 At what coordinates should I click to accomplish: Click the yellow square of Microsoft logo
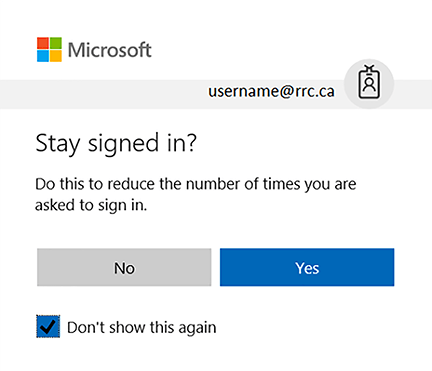[x=56, y=56]
